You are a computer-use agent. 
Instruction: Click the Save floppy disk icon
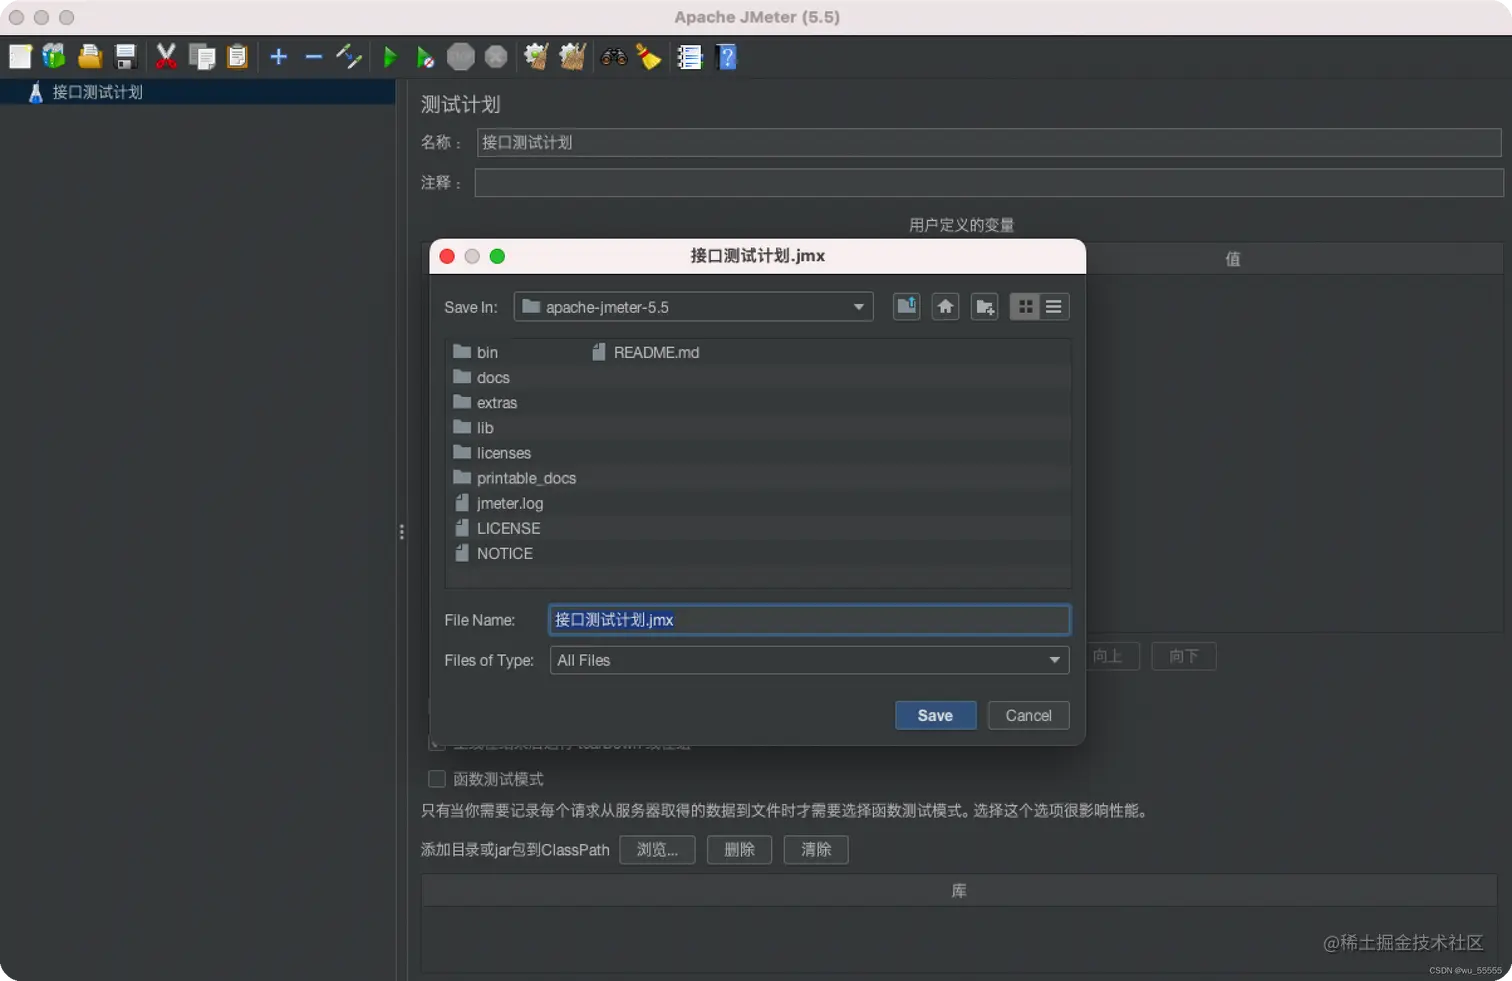click(x=126, y=57)
